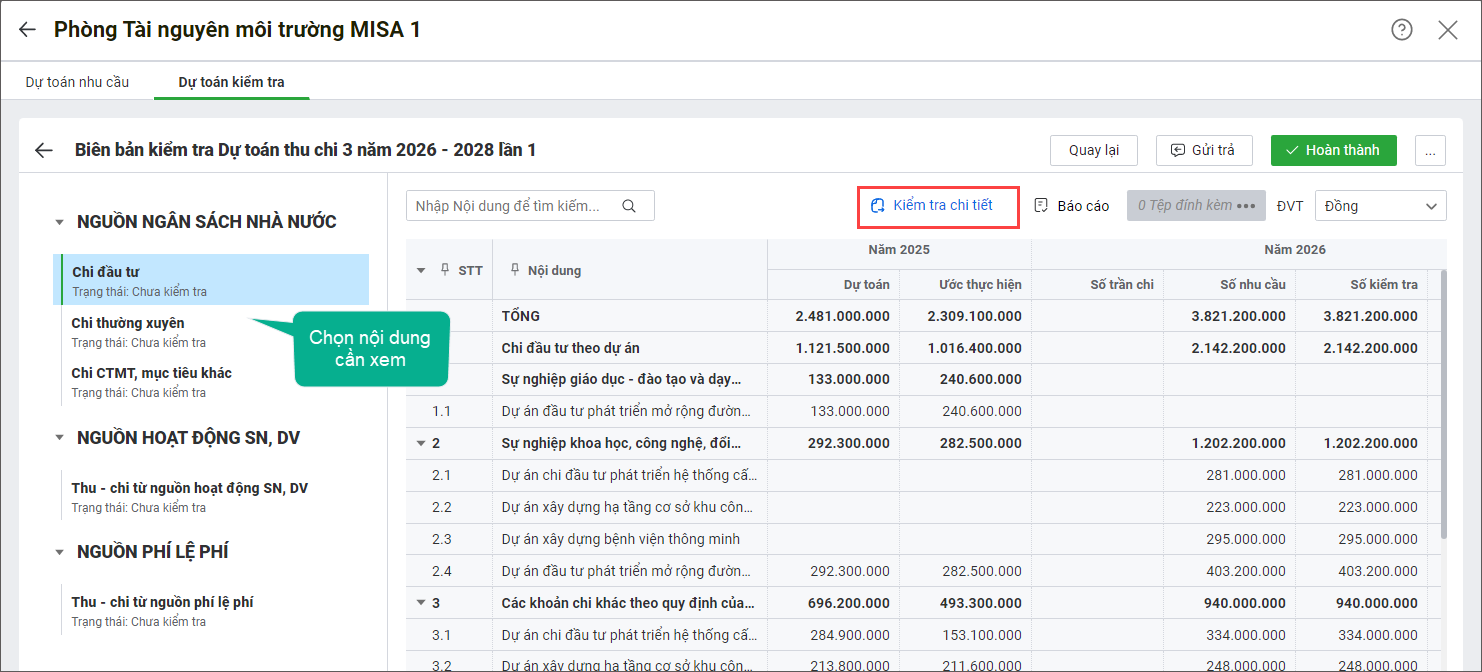Switch to Dự toán nhu cầu tab
Image resolution: width=1482 pixels, height=672 pixels.
pyautogui.click(x=77, y=82)
